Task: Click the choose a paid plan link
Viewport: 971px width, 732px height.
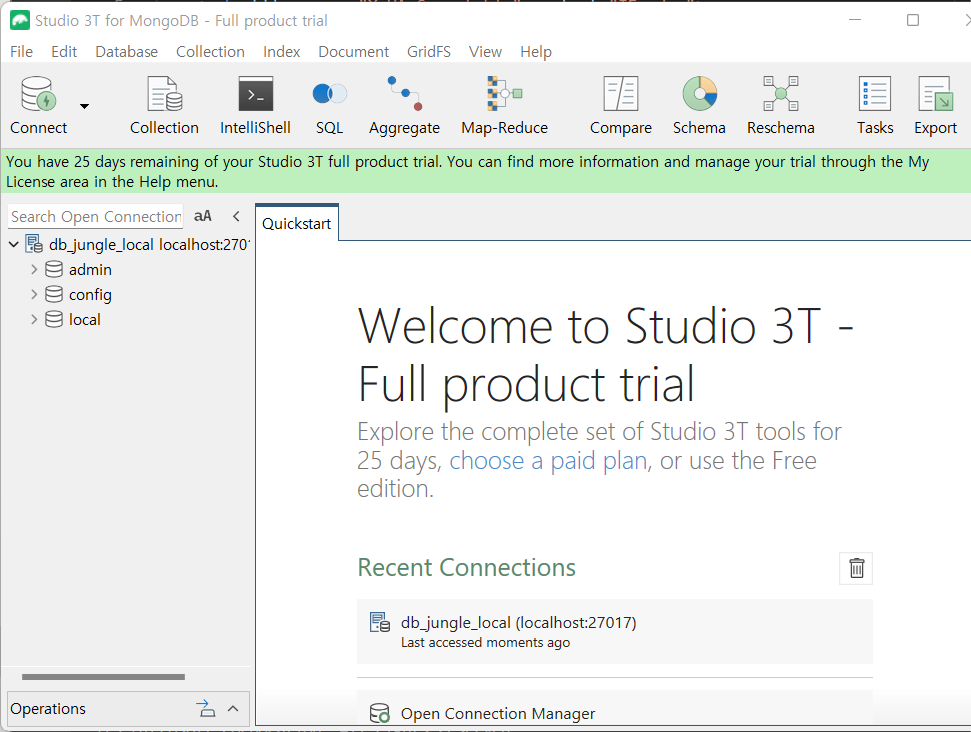Action: point(548,461)
